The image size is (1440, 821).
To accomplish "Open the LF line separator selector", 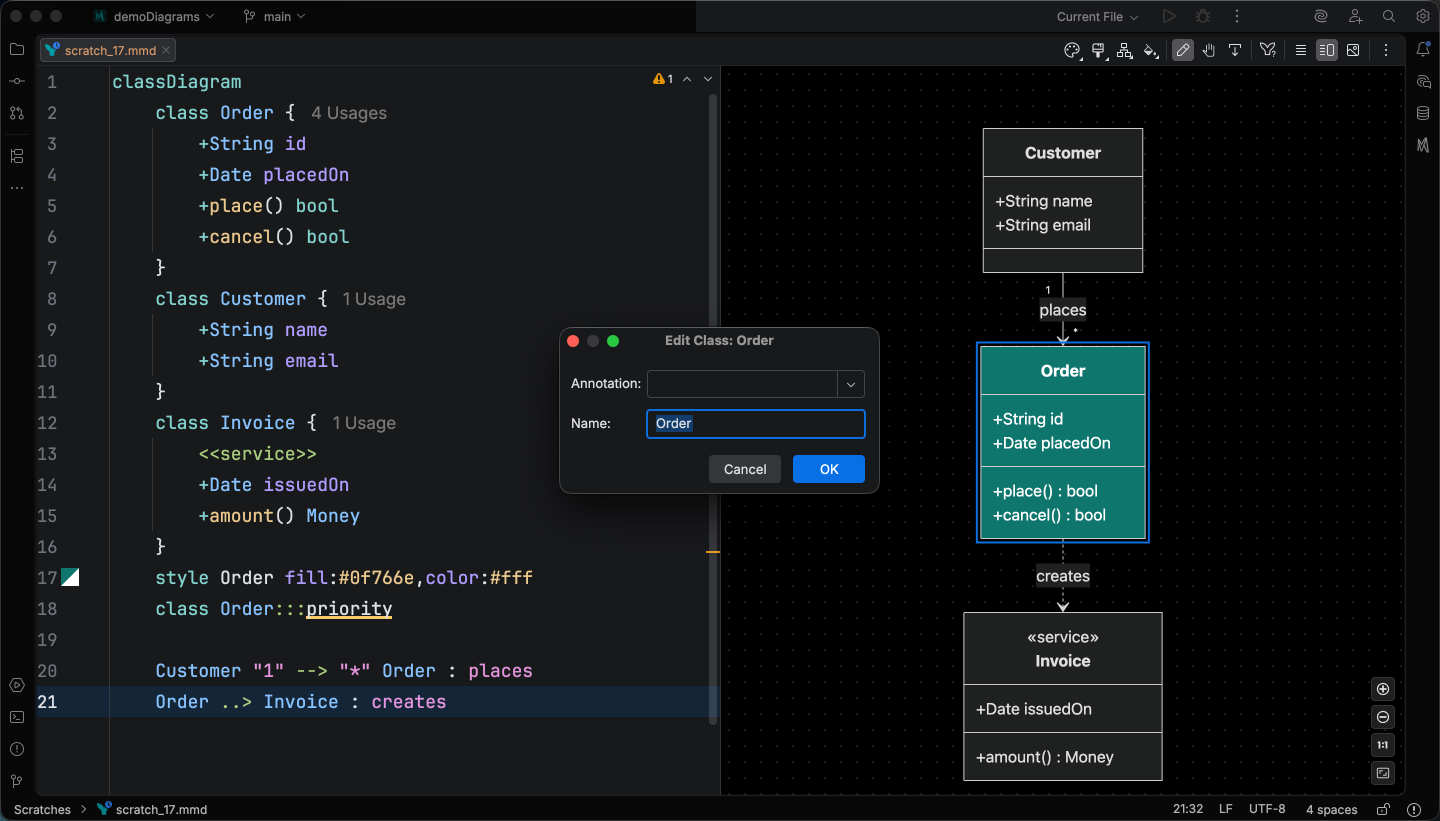I will [1225, 809].
